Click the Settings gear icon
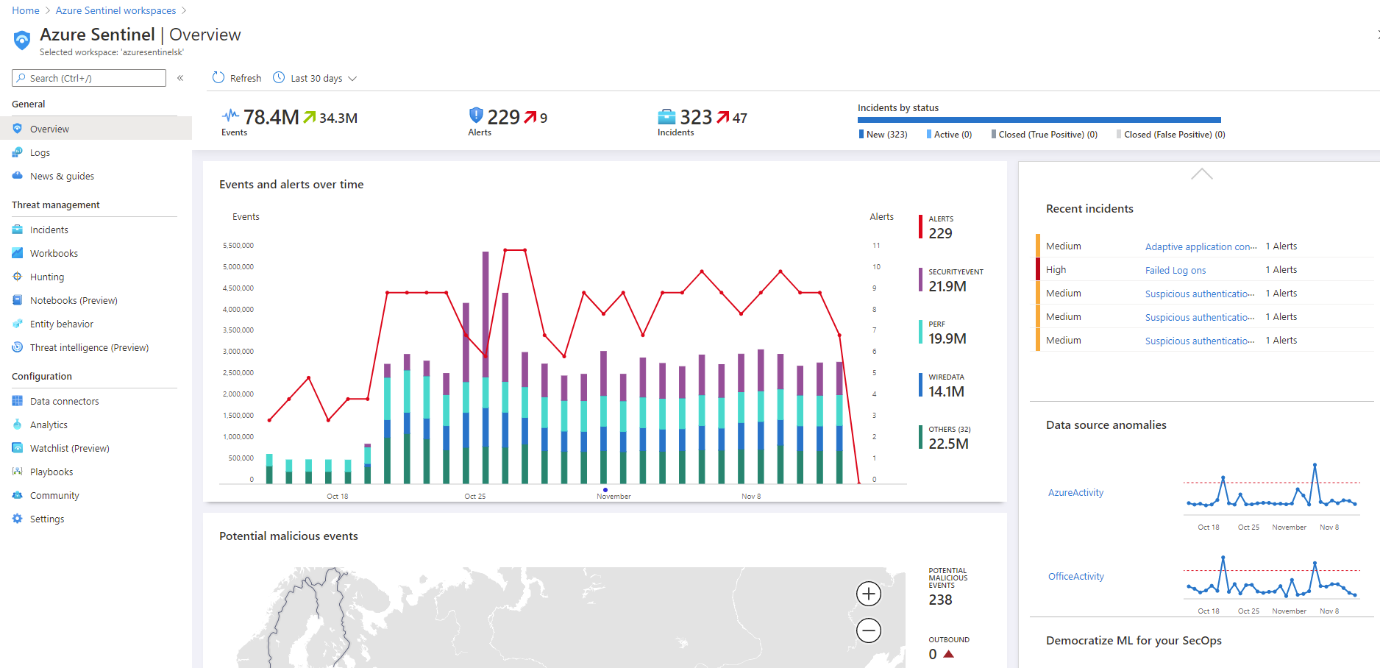Viewport: 1380px width, 668px height. 18,519
